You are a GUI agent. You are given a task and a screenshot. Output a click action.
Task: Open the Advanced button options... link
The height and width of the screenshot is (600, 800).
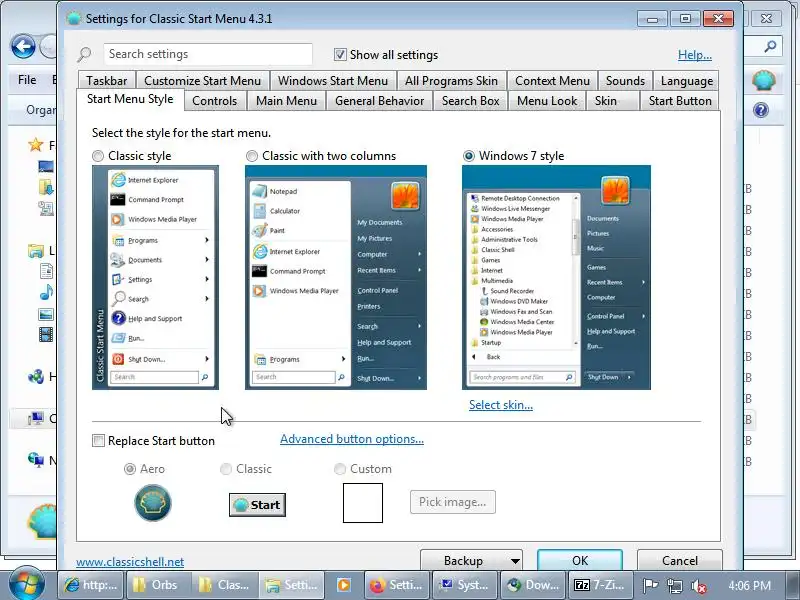(352, 439)
